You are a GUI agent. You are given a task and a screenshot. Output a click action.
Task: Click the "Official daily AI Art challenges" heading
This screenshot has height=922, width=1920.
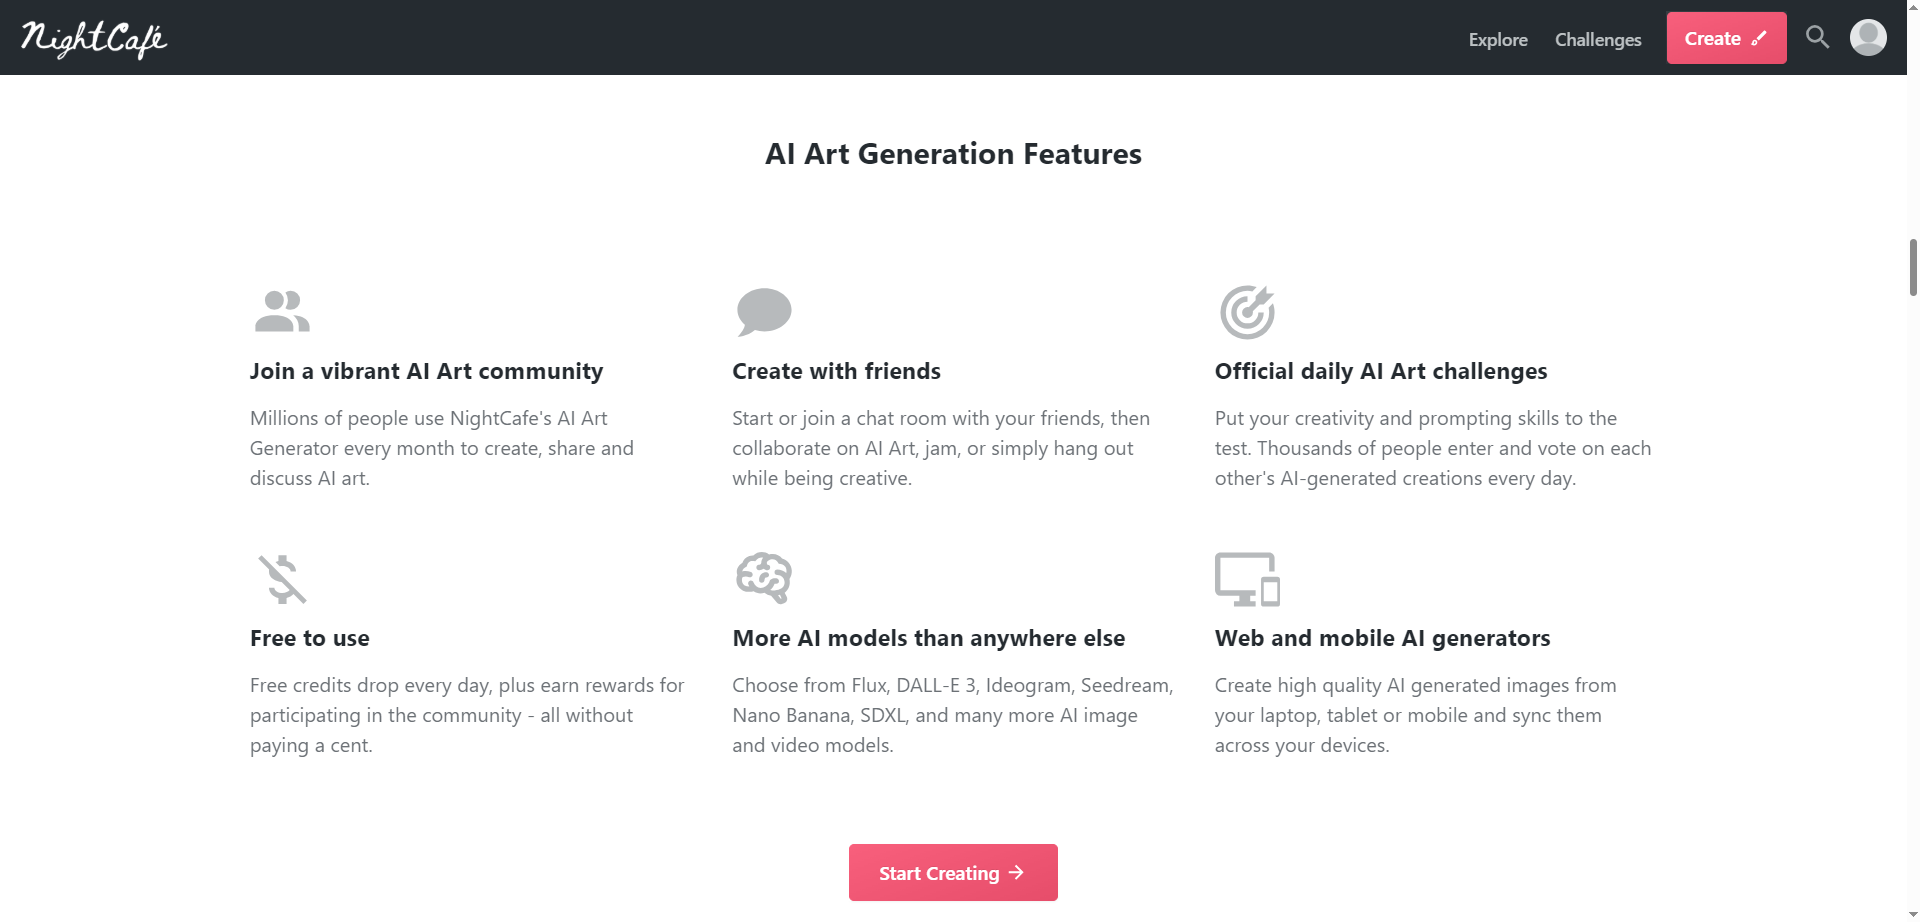1380,372
